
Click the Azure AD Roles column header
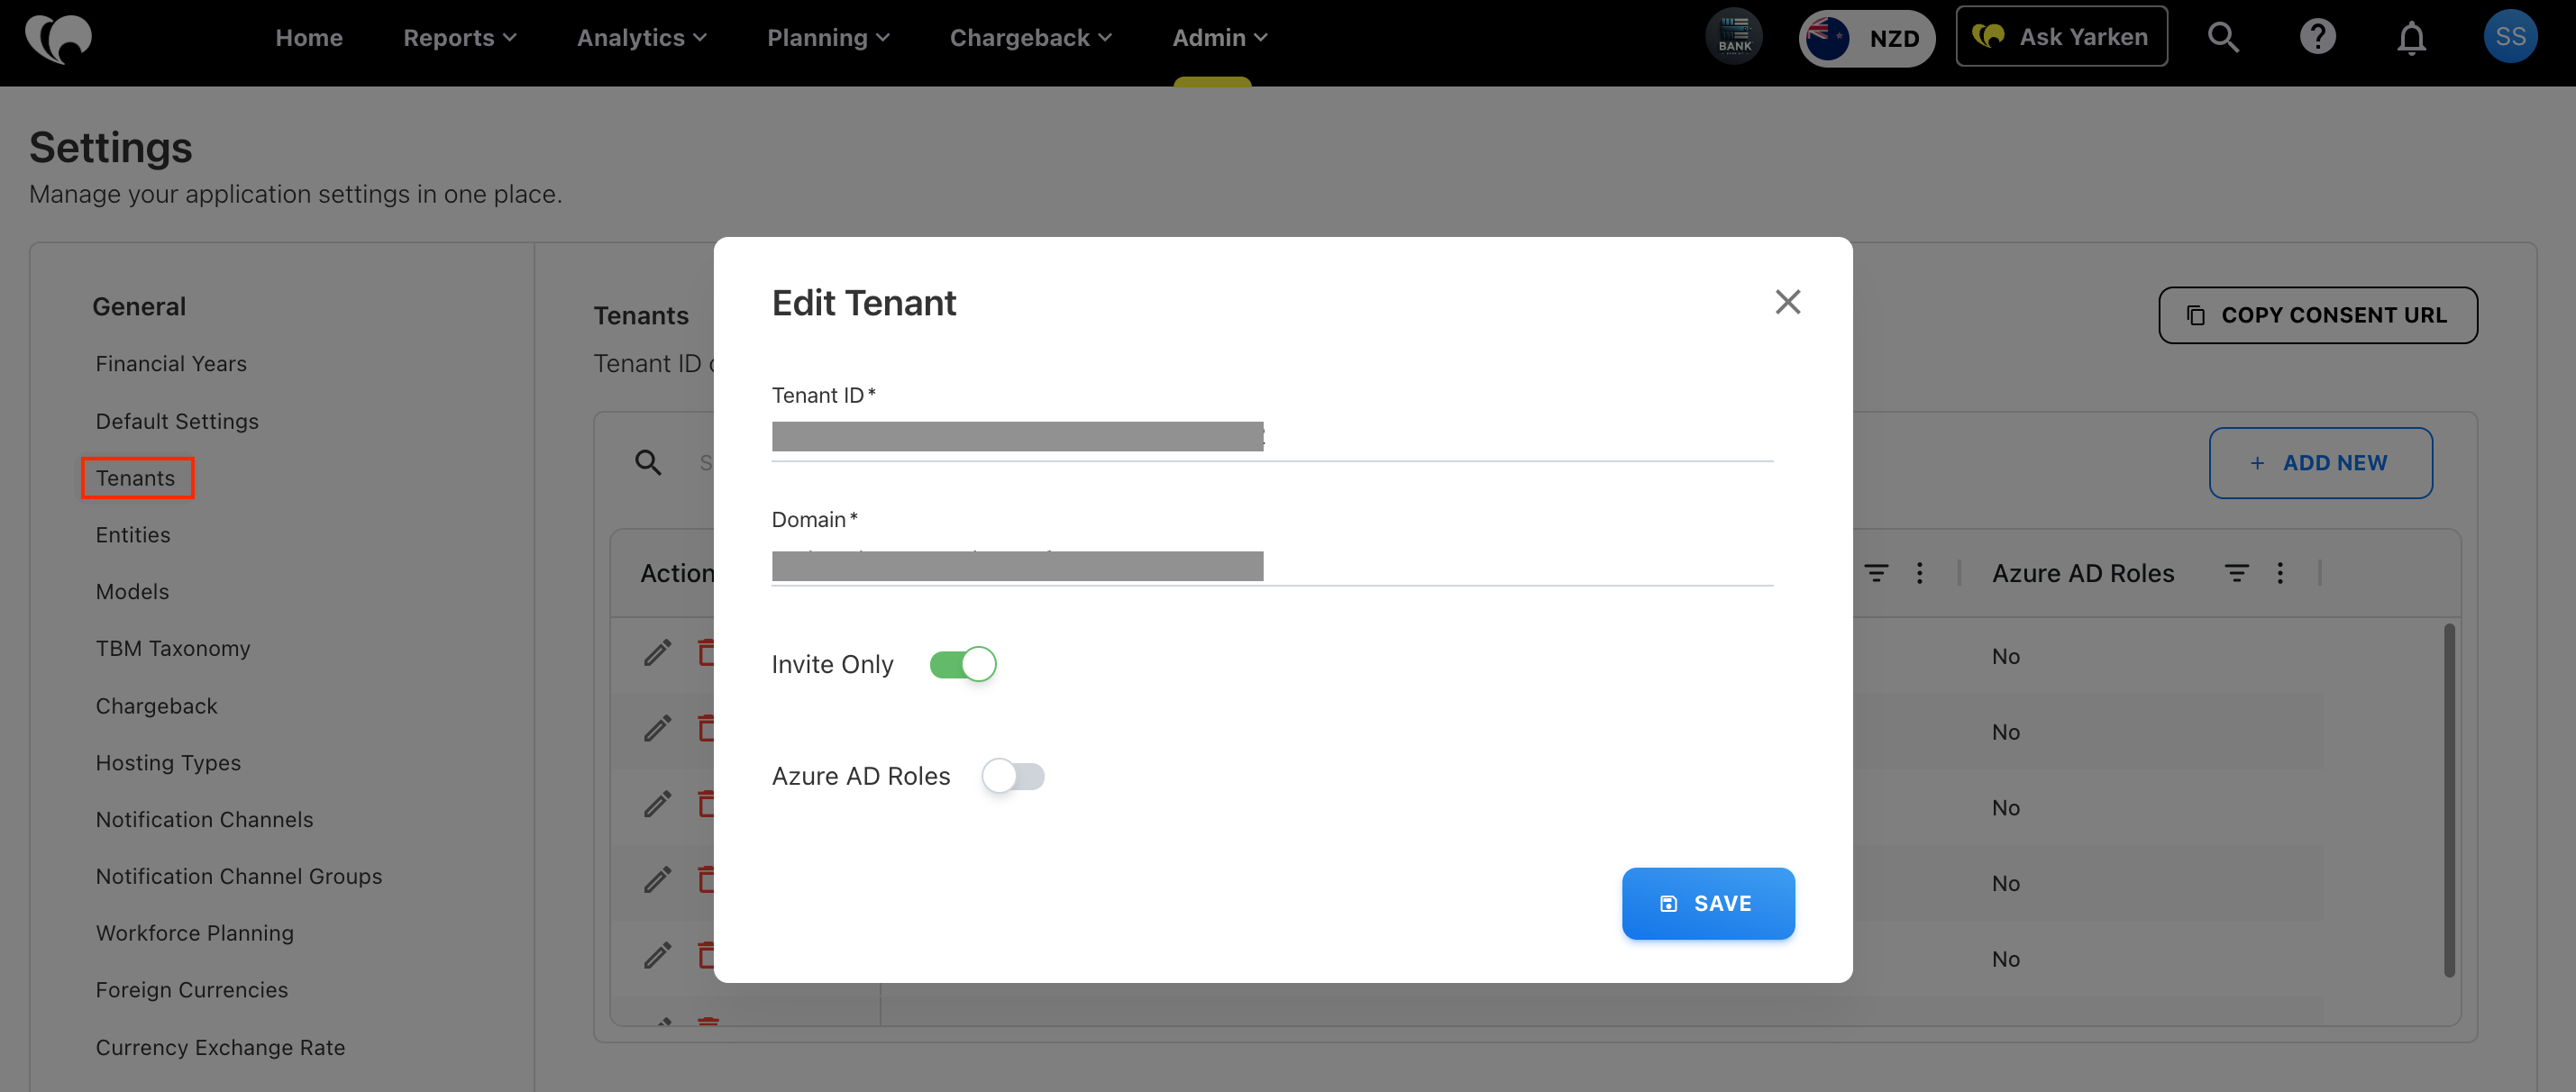(x=2082, y=573)
